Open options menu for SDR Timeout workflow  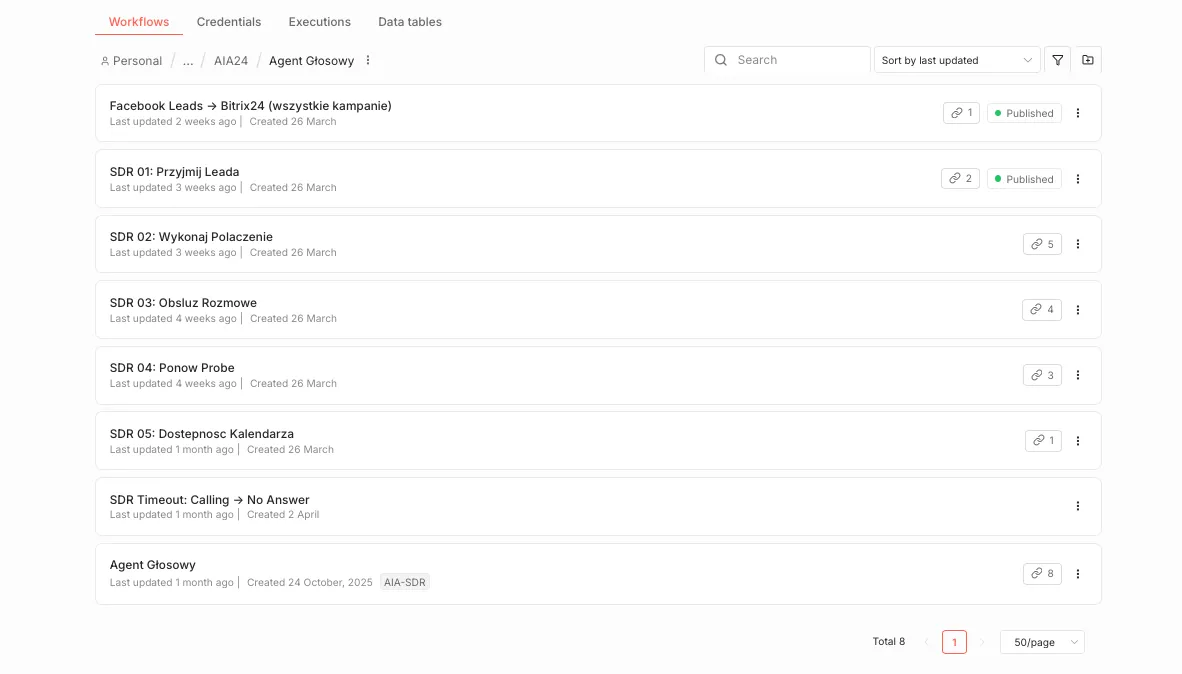pos(1078,507)
